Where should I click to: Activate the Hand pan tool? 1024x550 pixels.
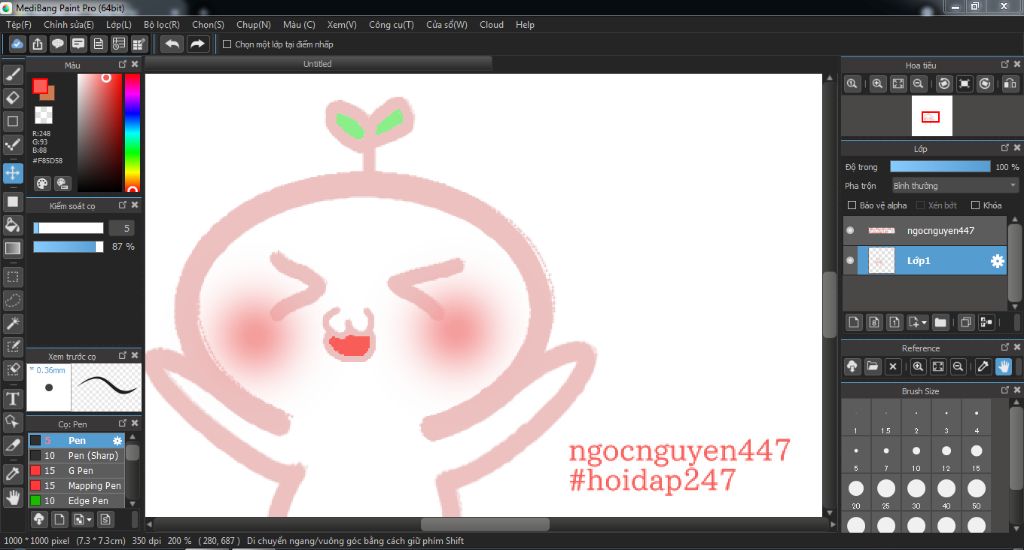point(12,498)
